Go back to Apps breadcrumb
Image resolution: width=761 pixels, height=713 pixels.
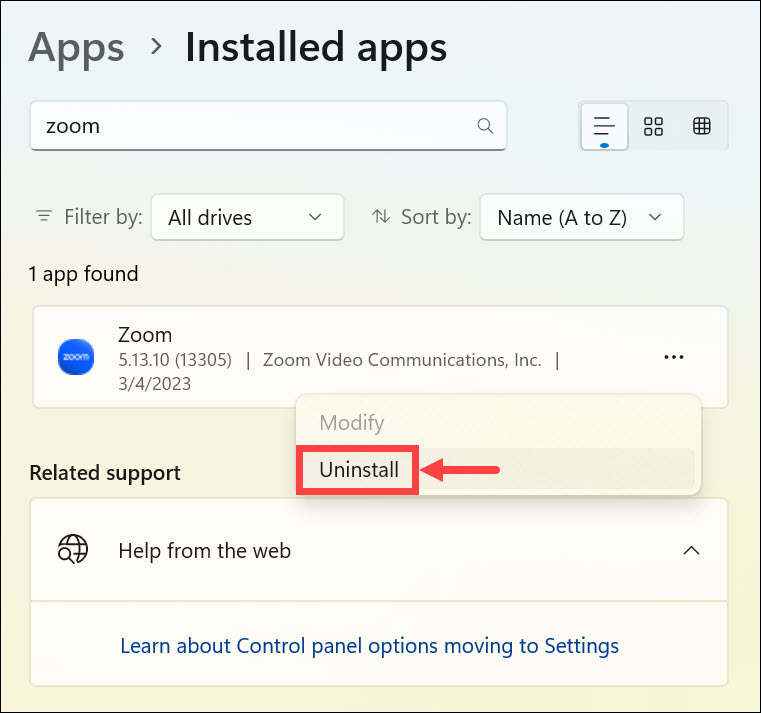pos(77,47)
